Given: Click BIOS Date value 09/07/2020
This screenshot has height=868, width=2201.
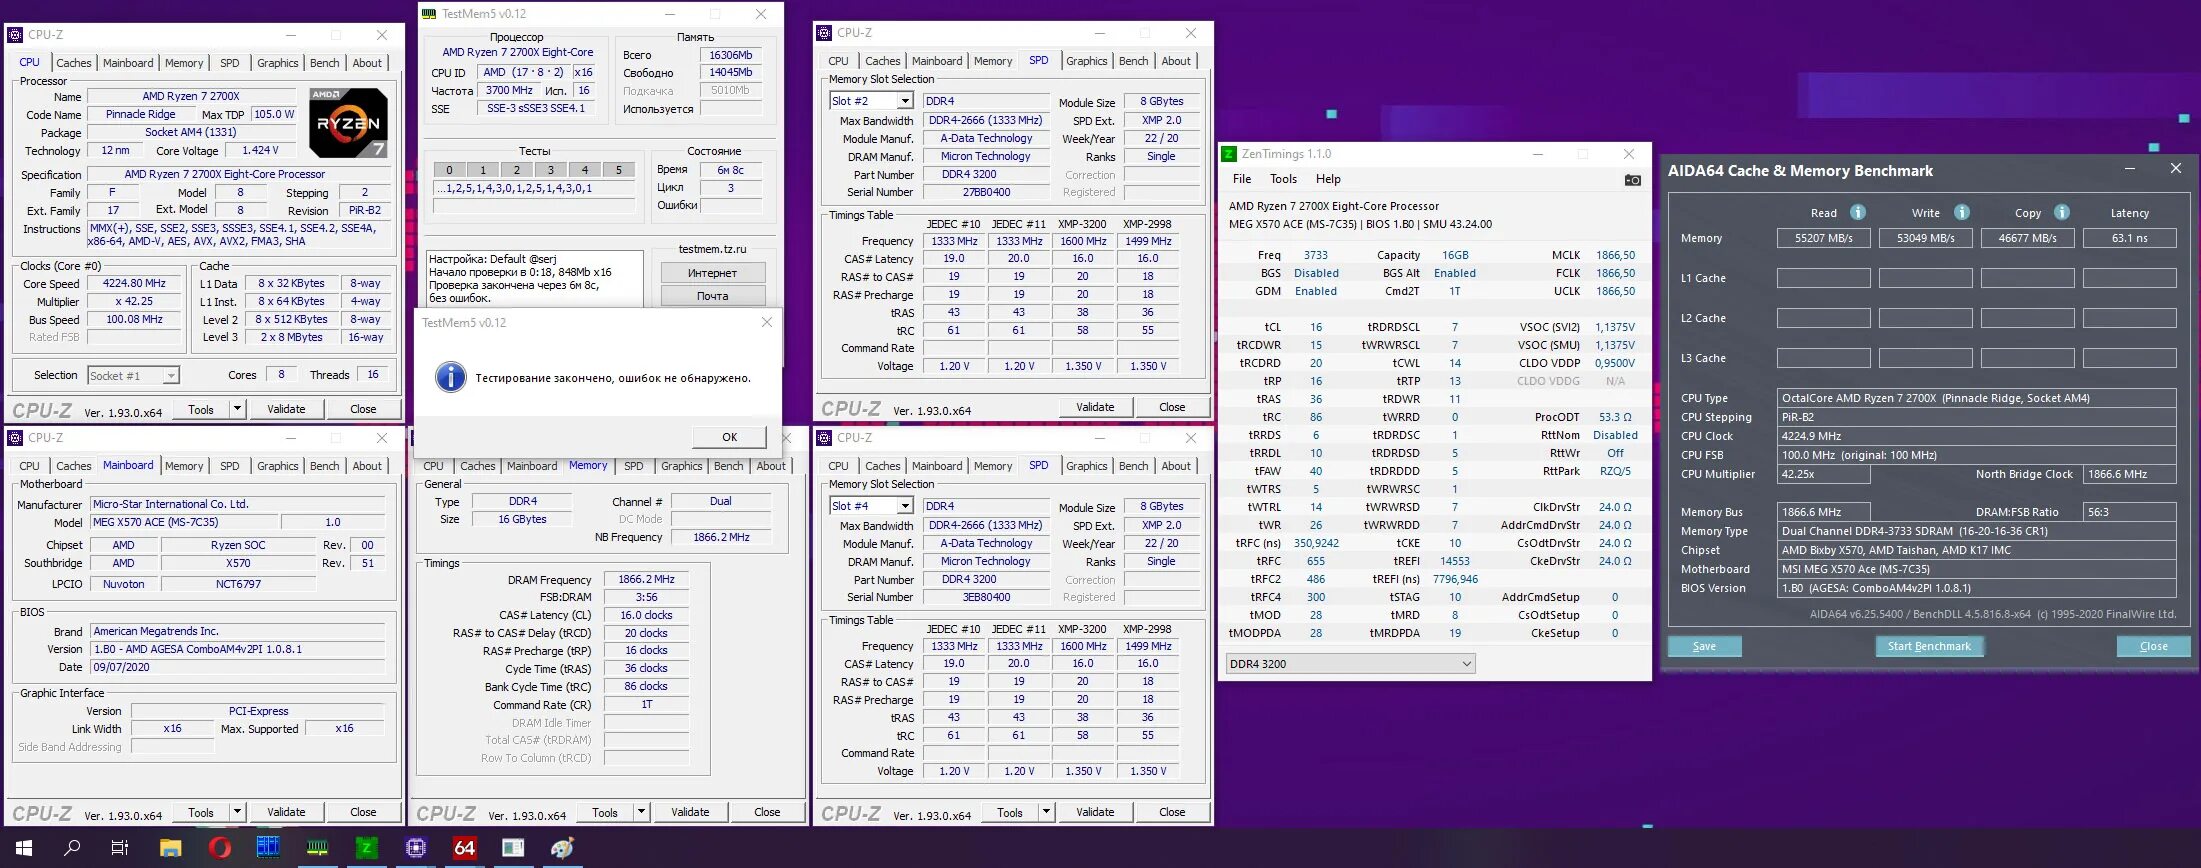Looking at the screenshot, I should coord(238,667).
